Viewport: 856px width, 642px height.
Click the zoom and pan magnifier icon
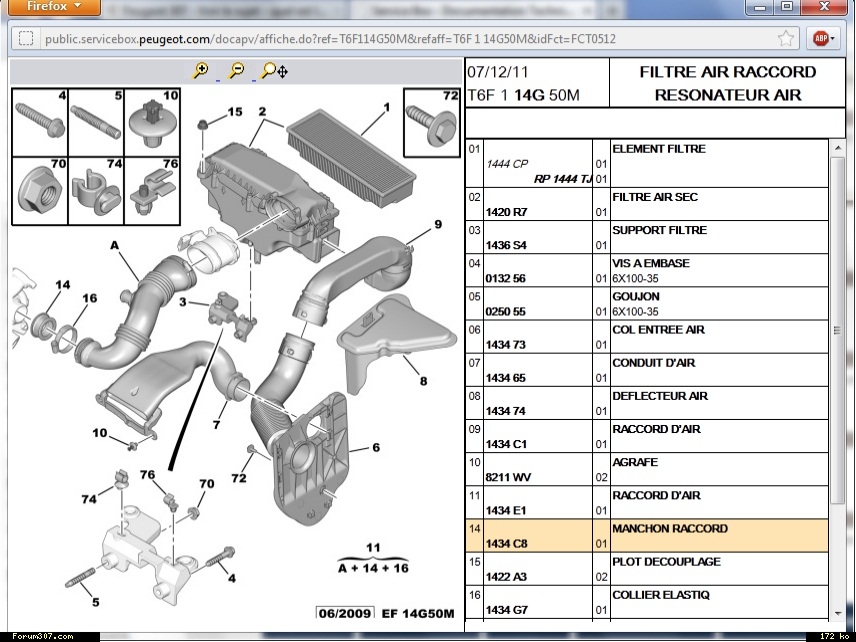(274, 71)
